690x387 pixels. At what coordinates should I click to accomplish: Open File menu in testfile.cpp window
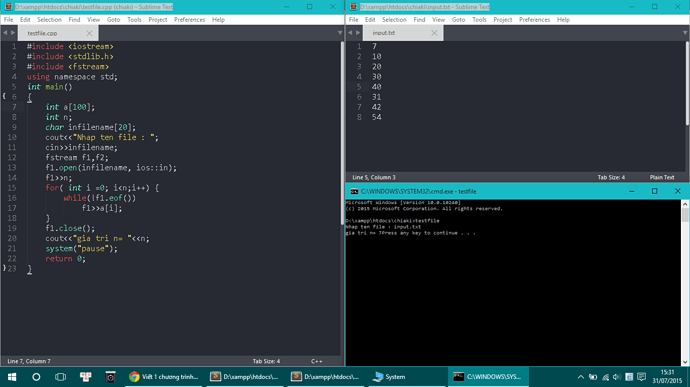tap(8, 20)
